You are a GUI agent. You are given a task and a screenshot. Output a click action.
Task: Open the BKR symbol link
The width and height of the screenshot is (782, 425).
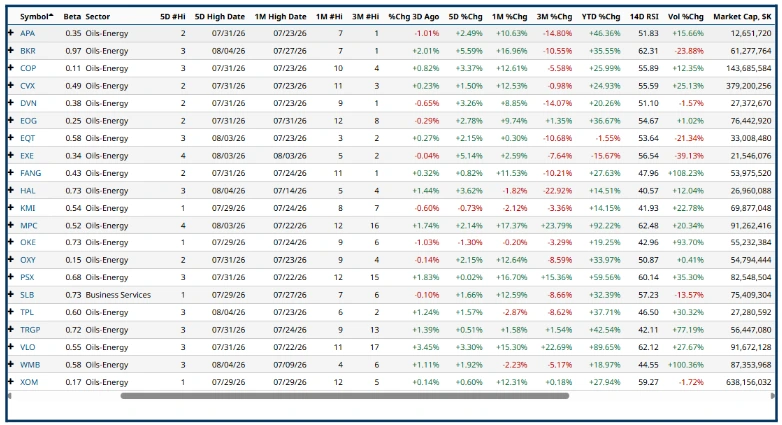coord(27,50)
